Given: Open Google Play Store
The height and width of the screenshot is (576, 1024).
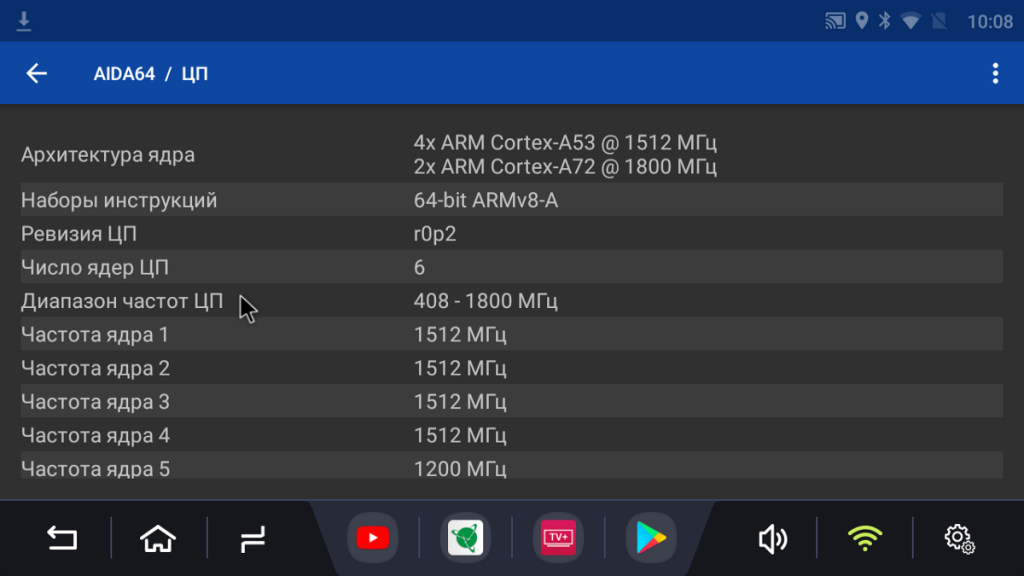Looking at the screenshot, I should point(650,539).
